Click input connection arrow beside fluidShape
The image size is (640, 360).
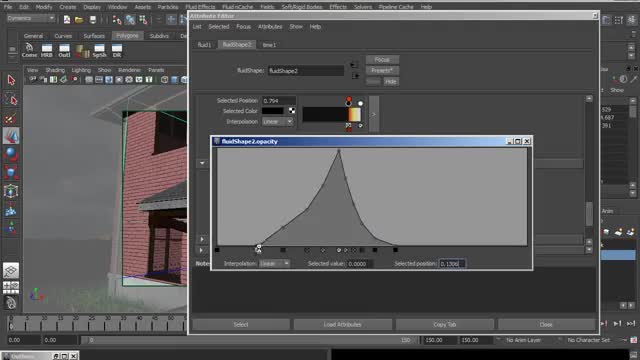pos(354,64)
